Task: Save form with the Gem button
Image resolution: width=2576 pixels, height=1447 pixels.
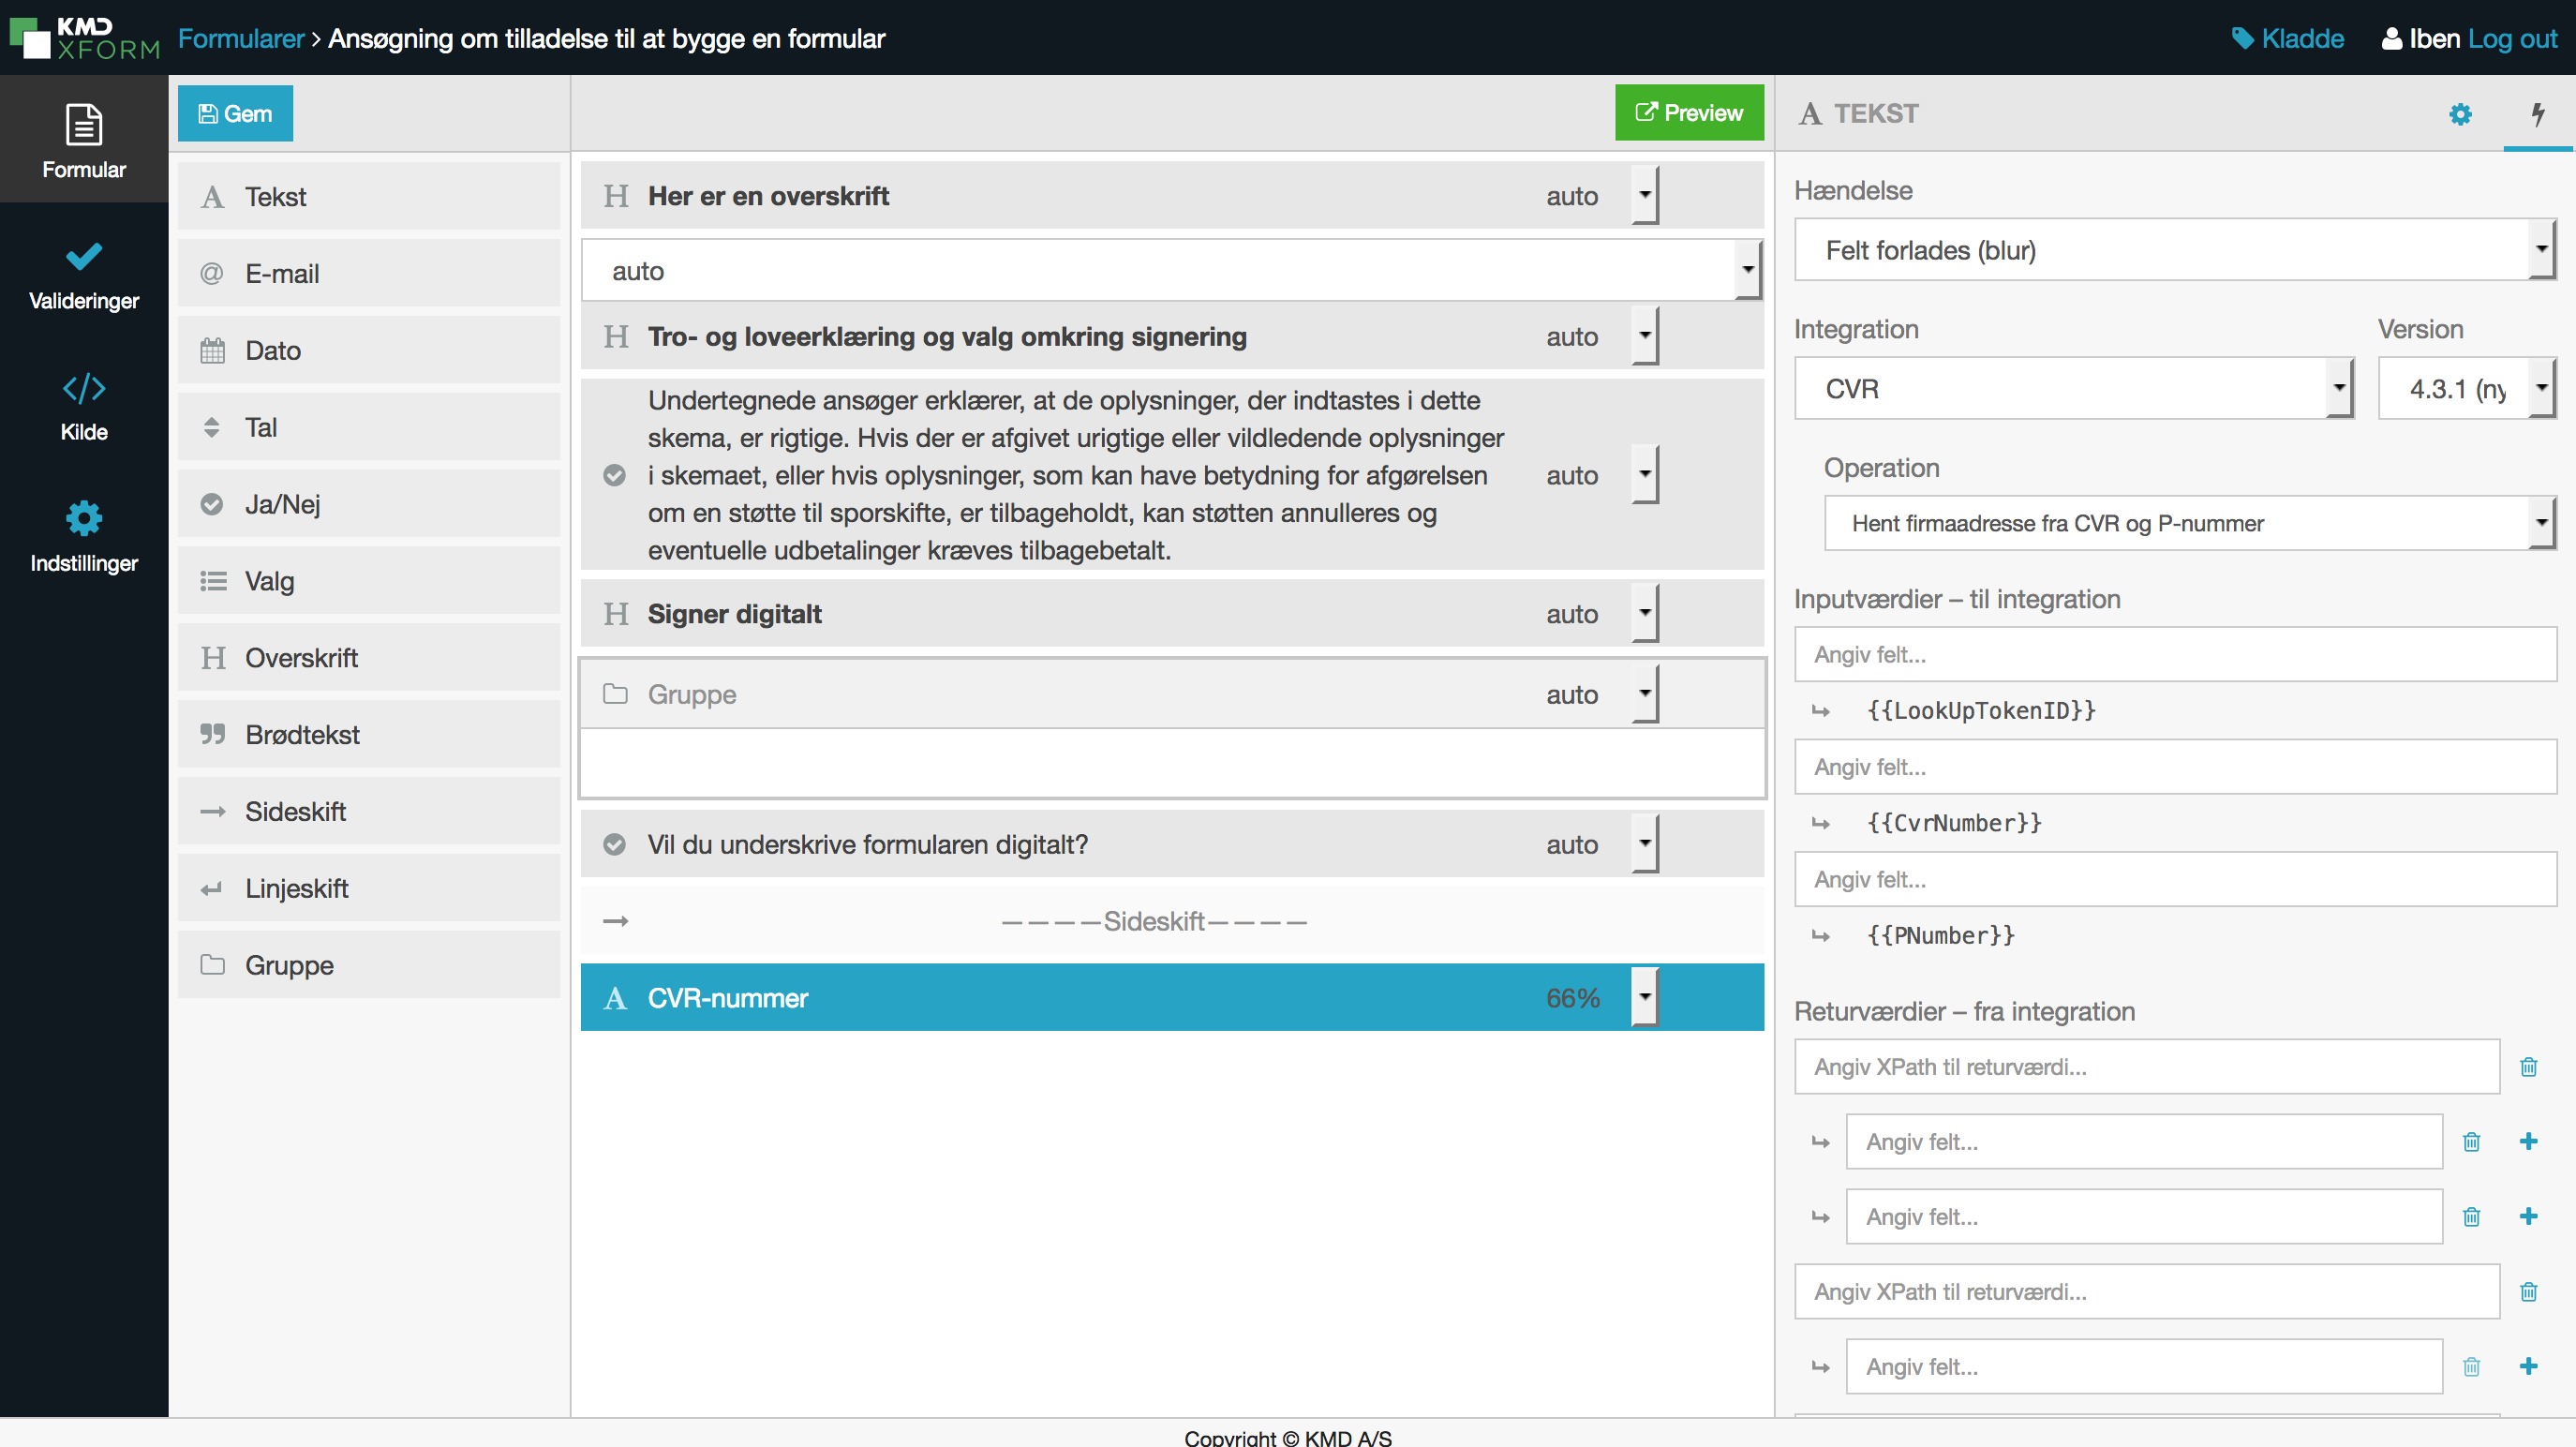Action: [235, 113]
